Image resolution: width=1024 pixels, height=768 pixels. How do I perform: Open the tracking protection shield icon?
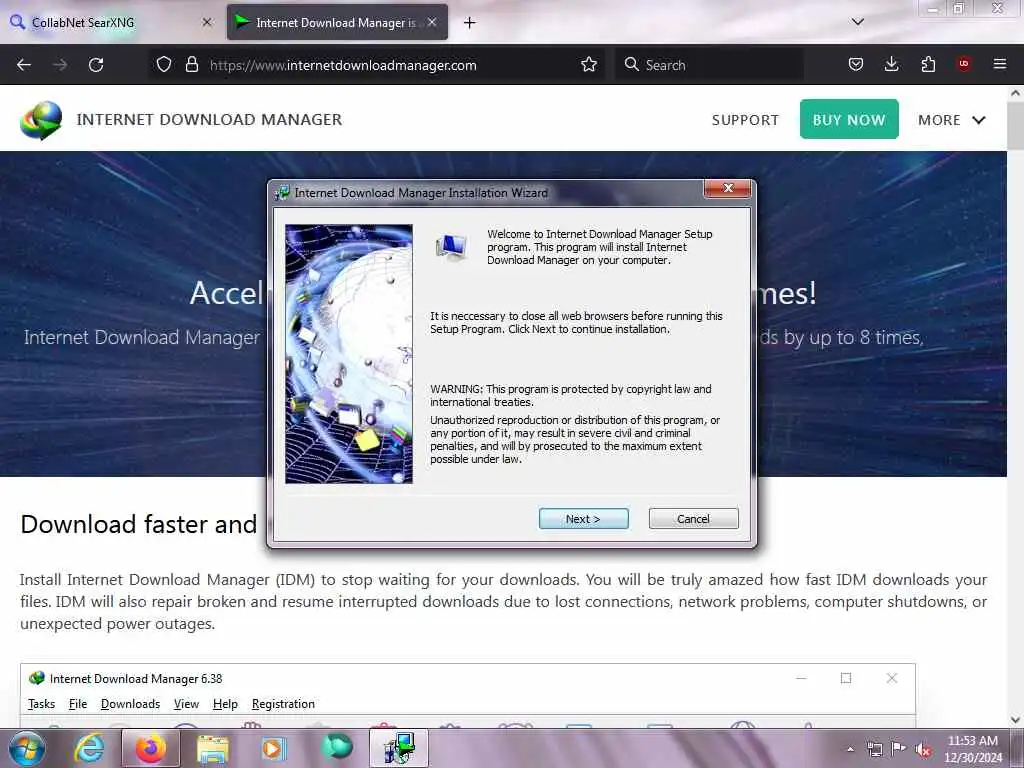[164, 65]
